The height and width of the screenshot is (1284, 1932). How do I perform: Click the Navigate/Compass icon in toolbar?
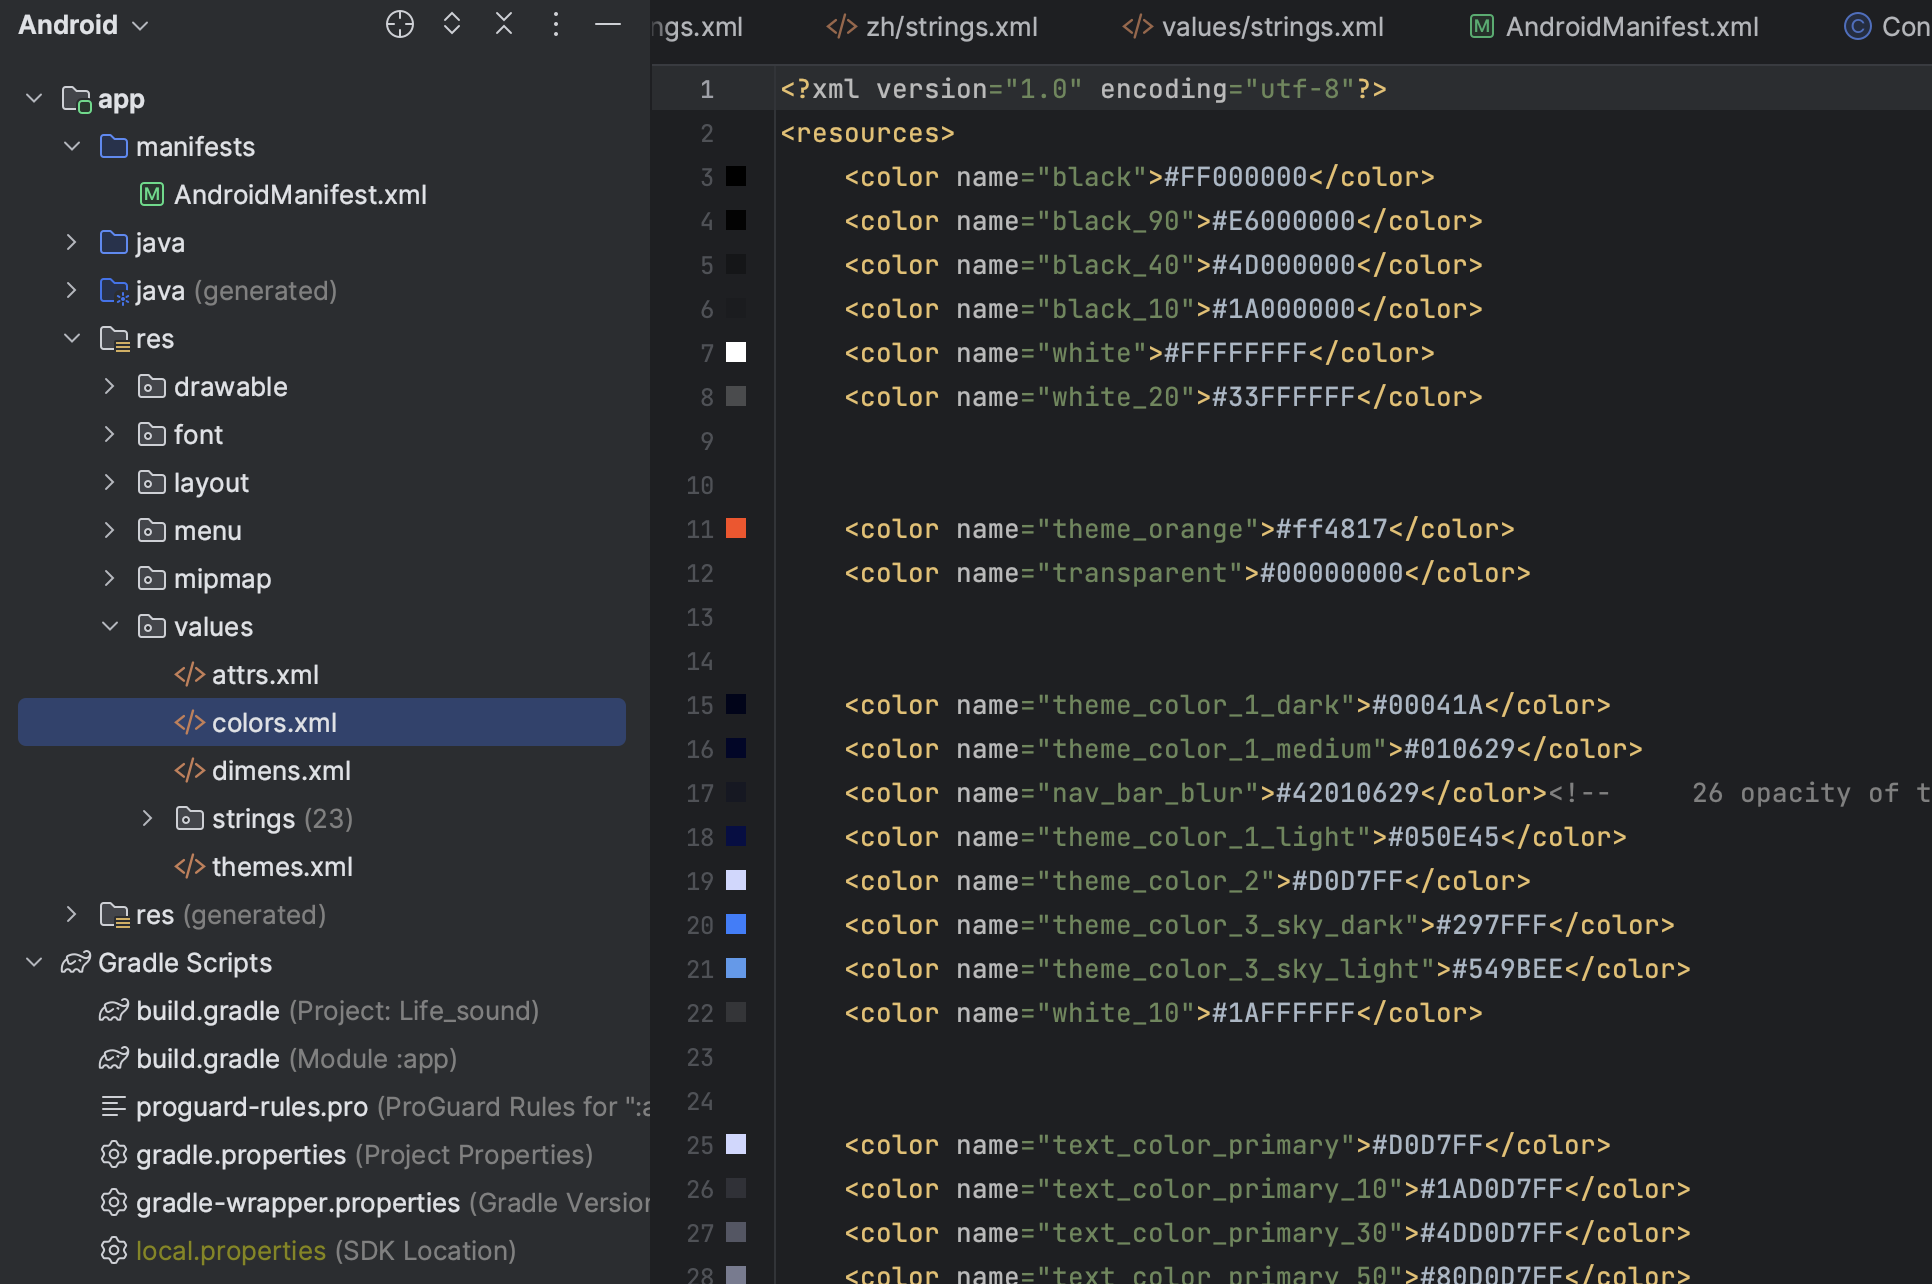tap(400, 23)
